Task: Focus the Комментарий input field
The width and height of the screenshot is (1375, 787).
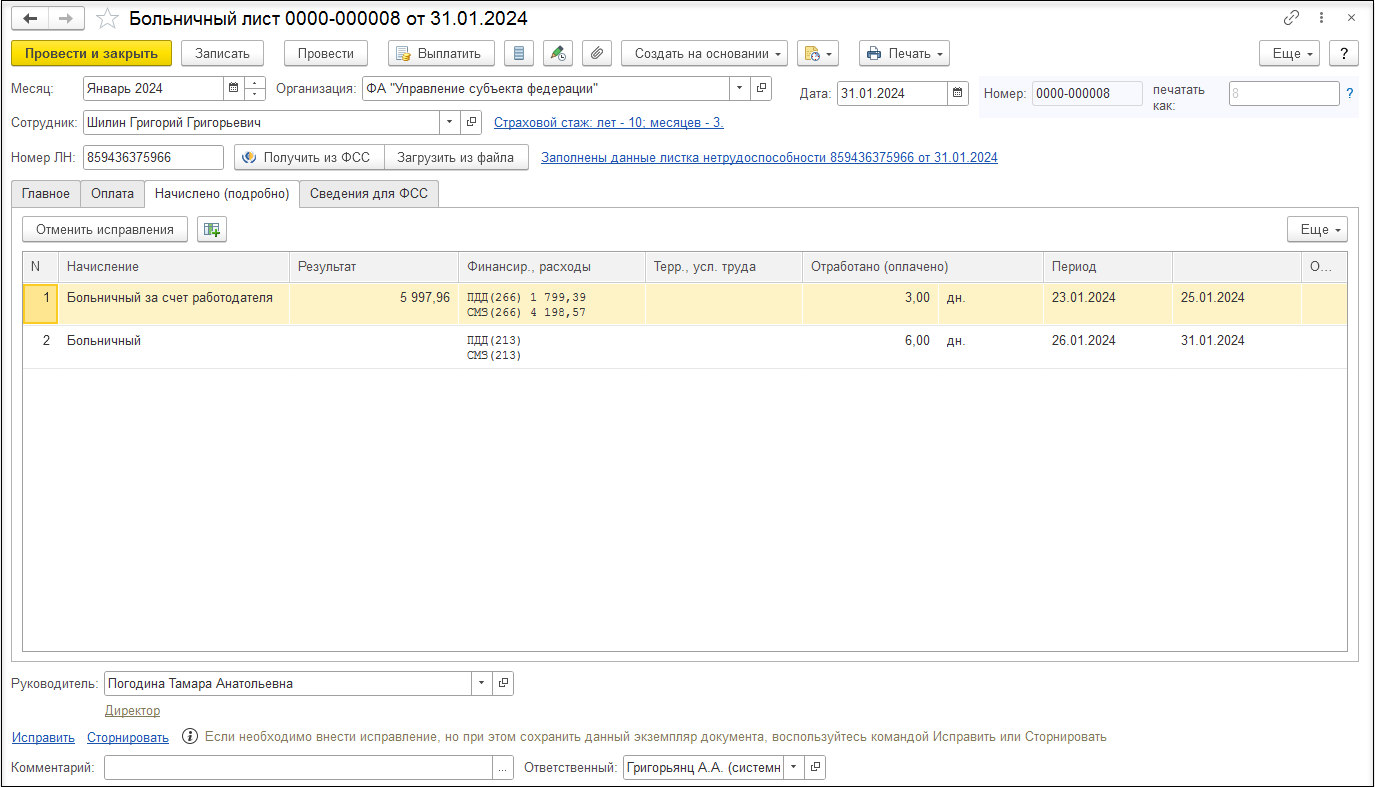Action: click(x=298, y=767)
